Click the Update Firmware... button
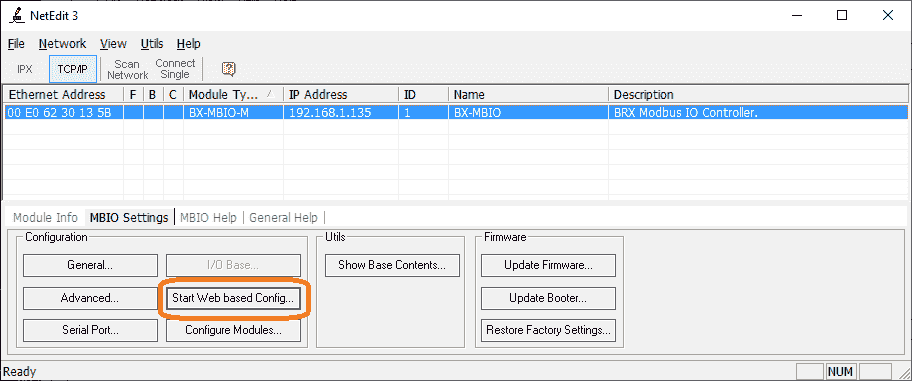Screen dimensions: 912x381 click(548, 265)
